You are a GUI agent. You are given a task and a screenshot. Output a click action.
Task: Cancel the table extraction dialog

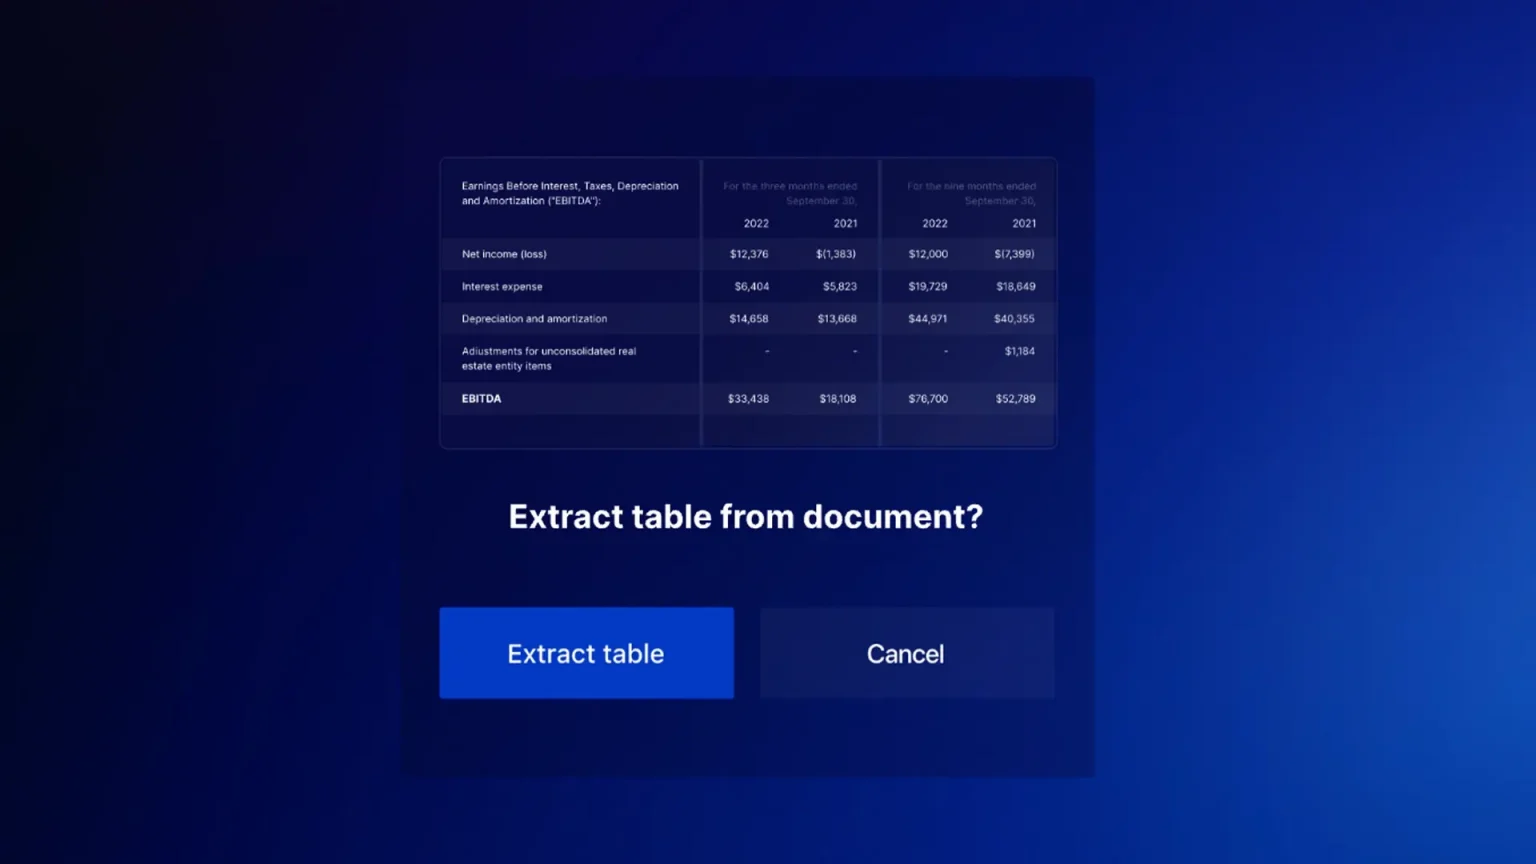[907, 653]
